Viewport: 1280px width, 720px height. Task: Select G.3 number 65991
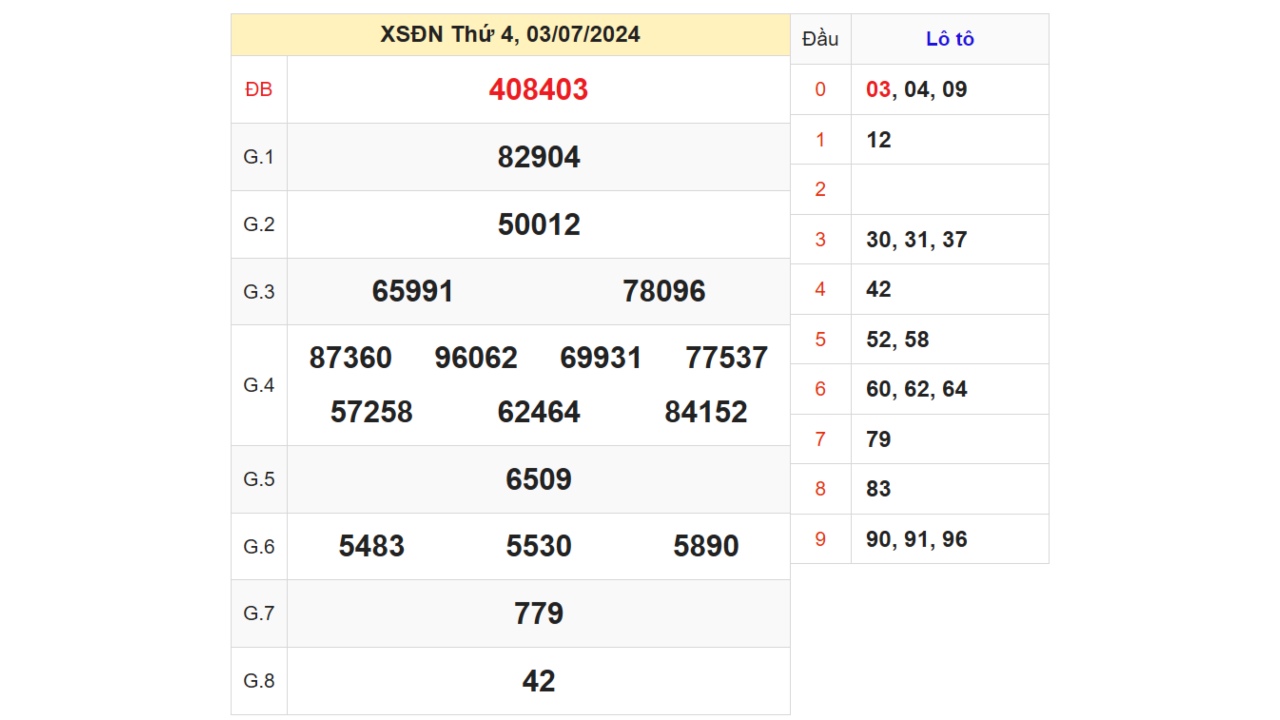click(413, 291)
